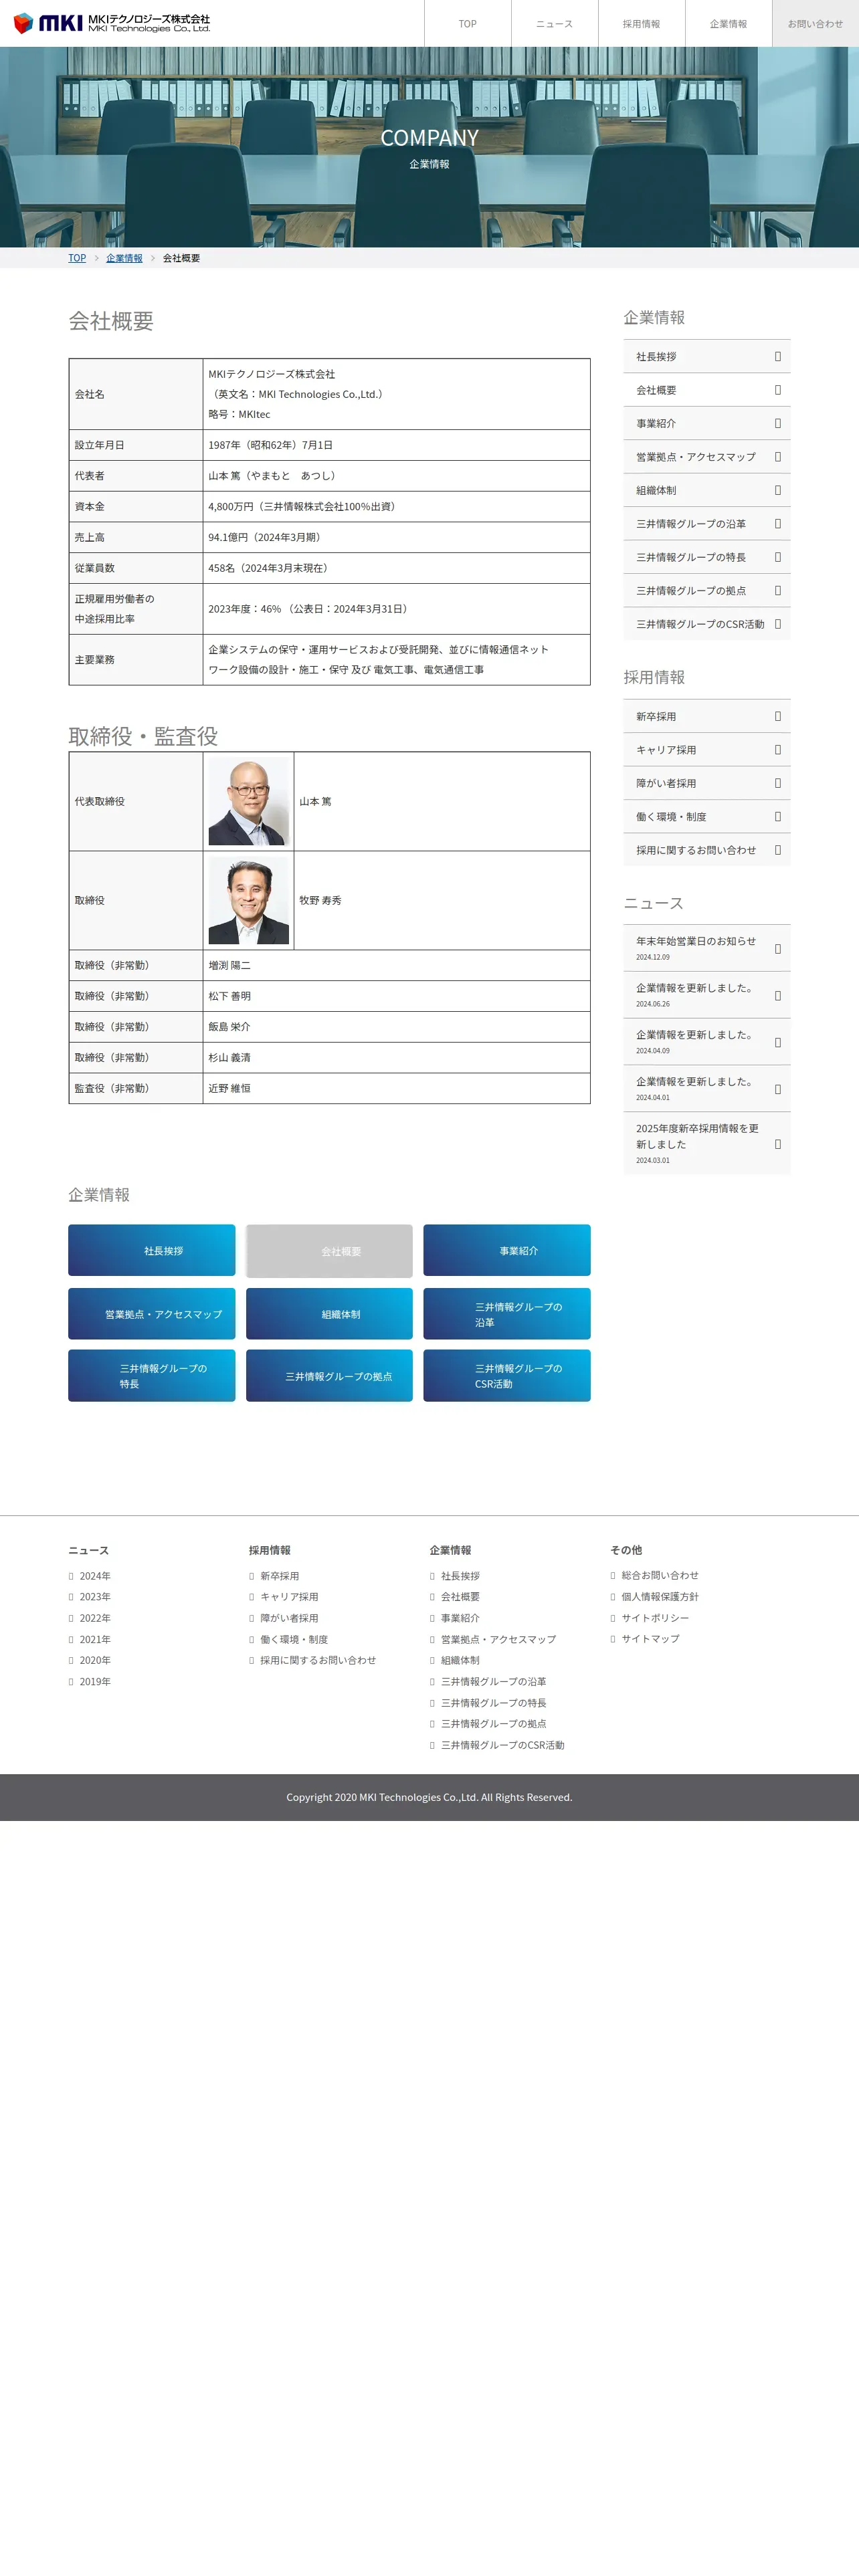Open footer news year 2024年
The height and width of the screenshot is (2576, 859).
tap(95, 1576)
